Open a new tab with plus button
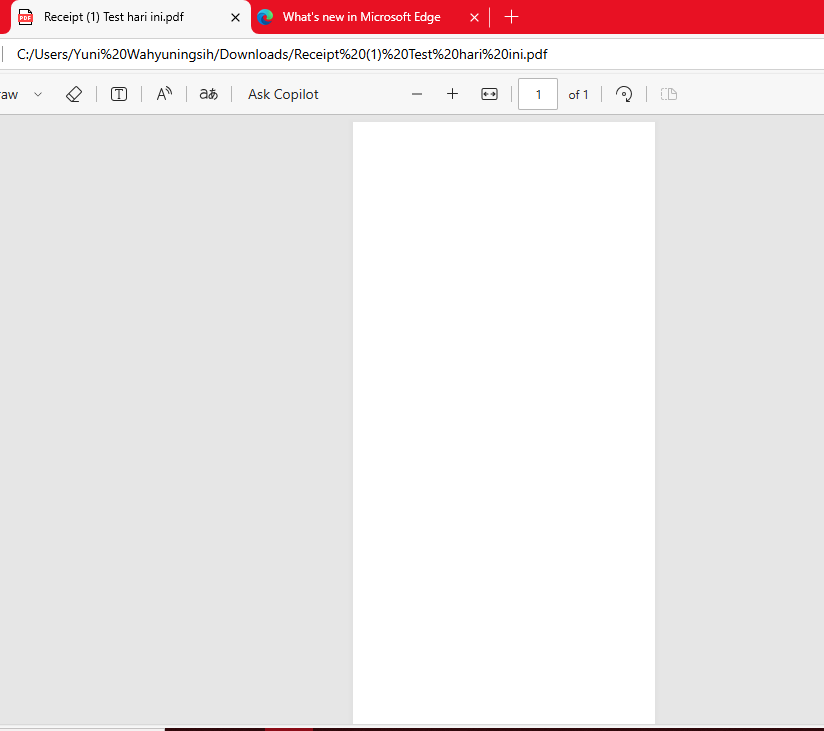The height and width of the screenshot is (731, 824). tap(511, 17)
